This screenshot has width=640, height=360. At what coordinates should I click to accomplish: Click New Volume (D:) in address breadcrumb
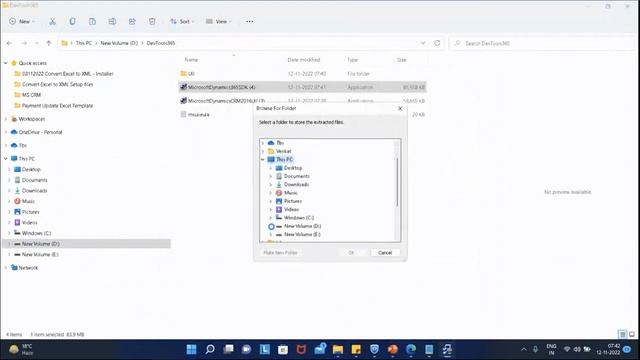119,43
